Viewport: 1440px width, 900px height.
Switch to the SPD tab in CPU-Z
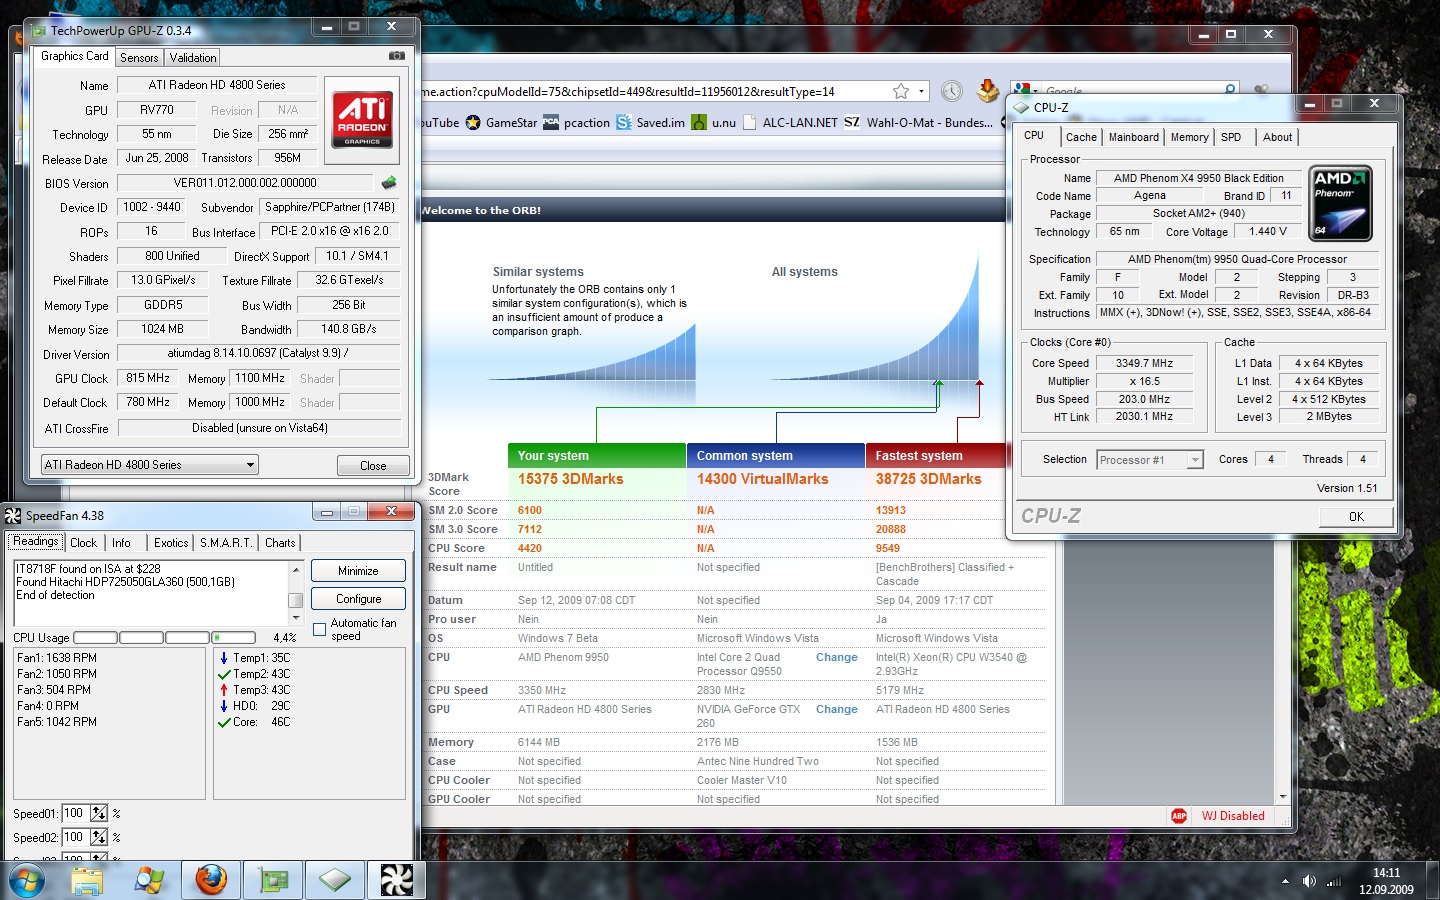pos(1231,137)
